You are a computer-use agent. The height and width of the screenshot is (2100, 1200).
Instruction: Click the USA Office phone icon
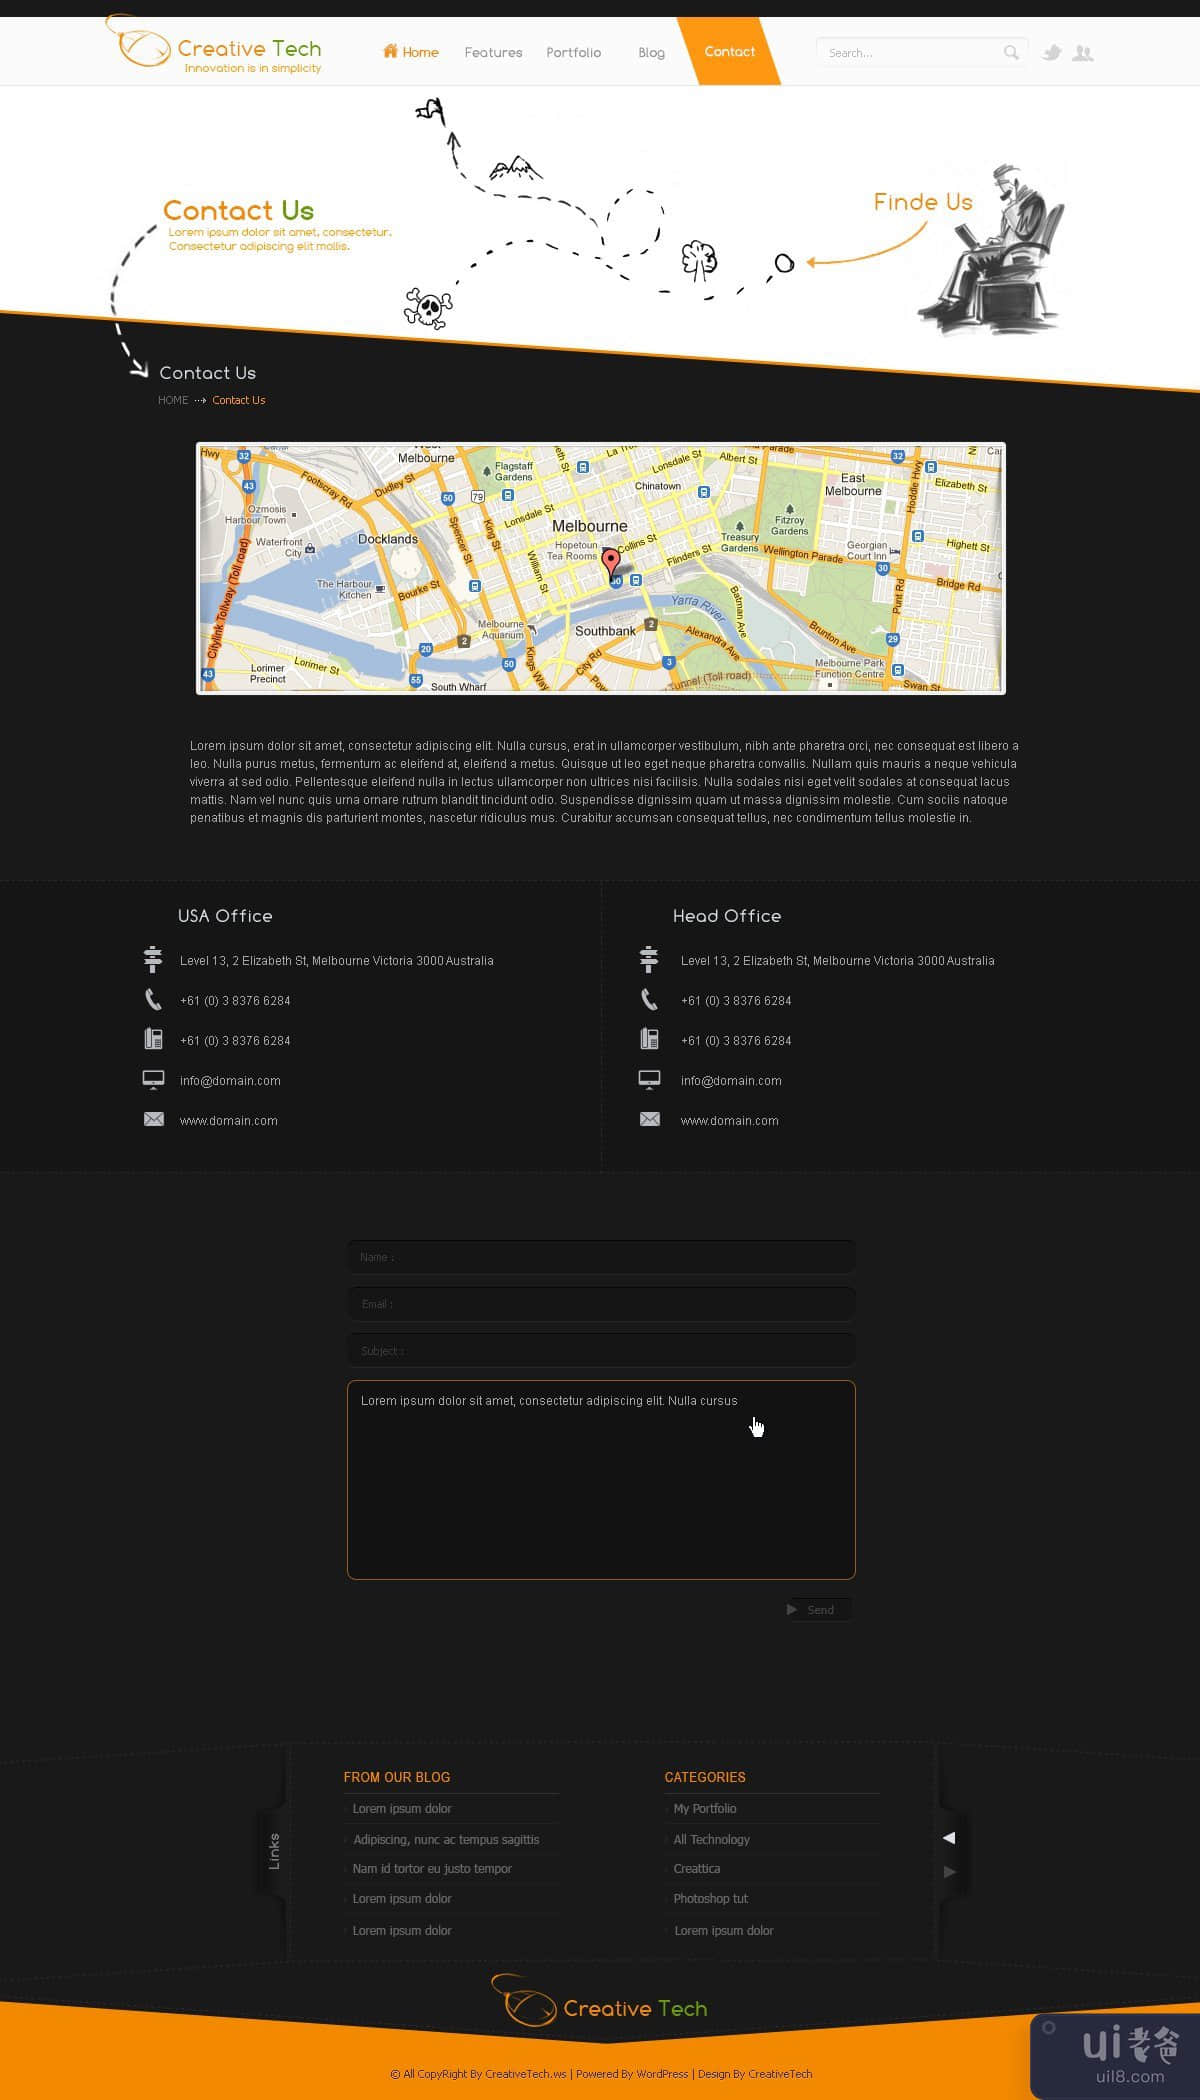(153, 1000)
